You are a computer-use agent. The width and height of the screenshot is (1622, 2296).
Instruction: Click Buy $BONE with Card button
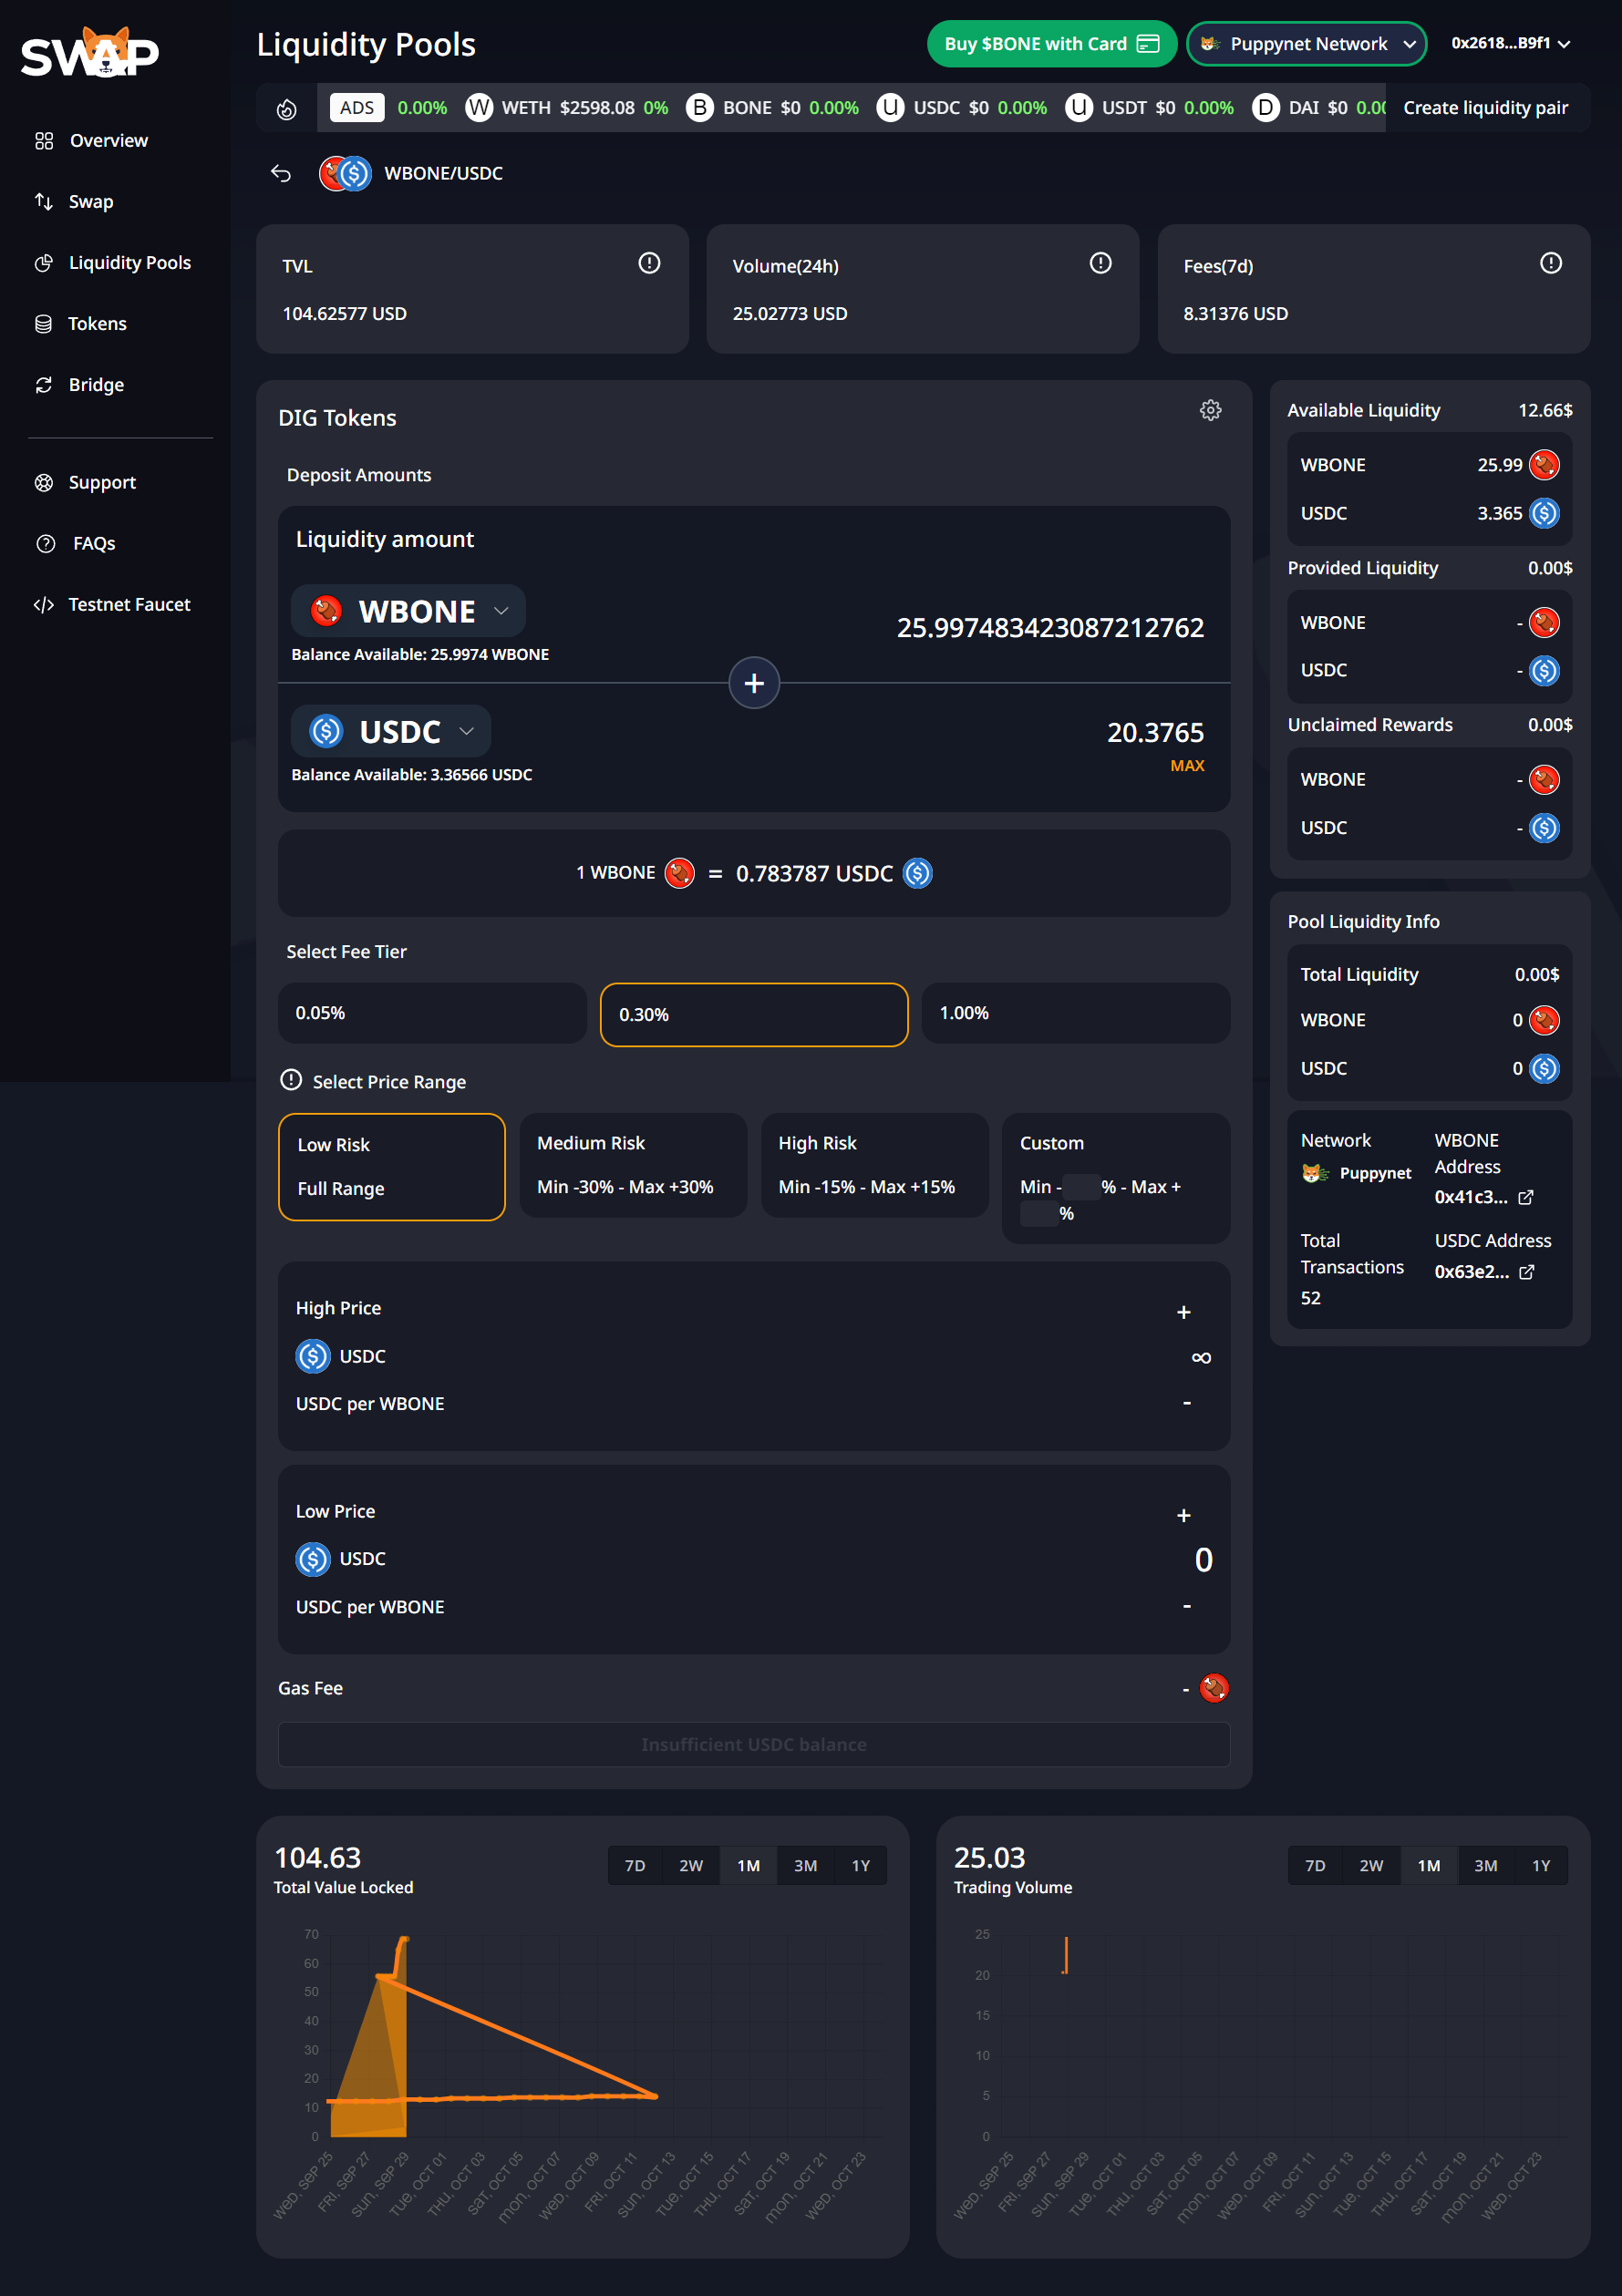coord(1051,44)
